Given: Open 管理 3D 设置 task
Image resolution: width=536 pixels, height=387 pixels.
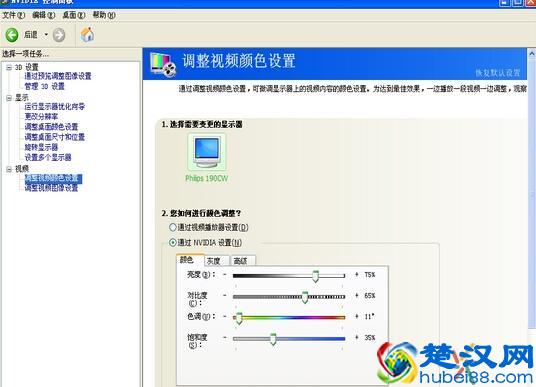Looking at the screenshot, I should (44, 86).
